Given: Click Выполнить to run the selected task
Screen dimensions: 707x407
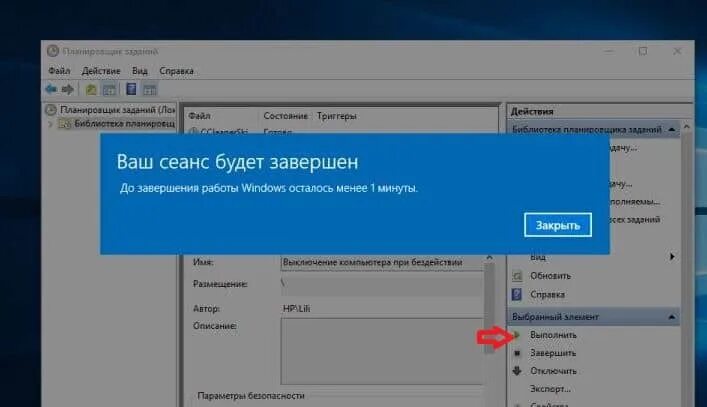Looking at the screenshot, I should (553, 335).
